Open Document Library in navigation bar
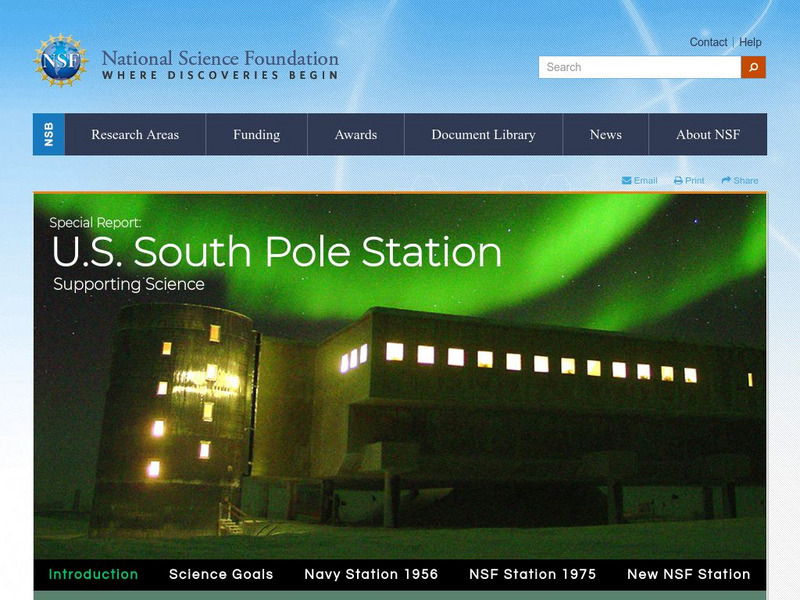800x600 pixels. (483, 135)
